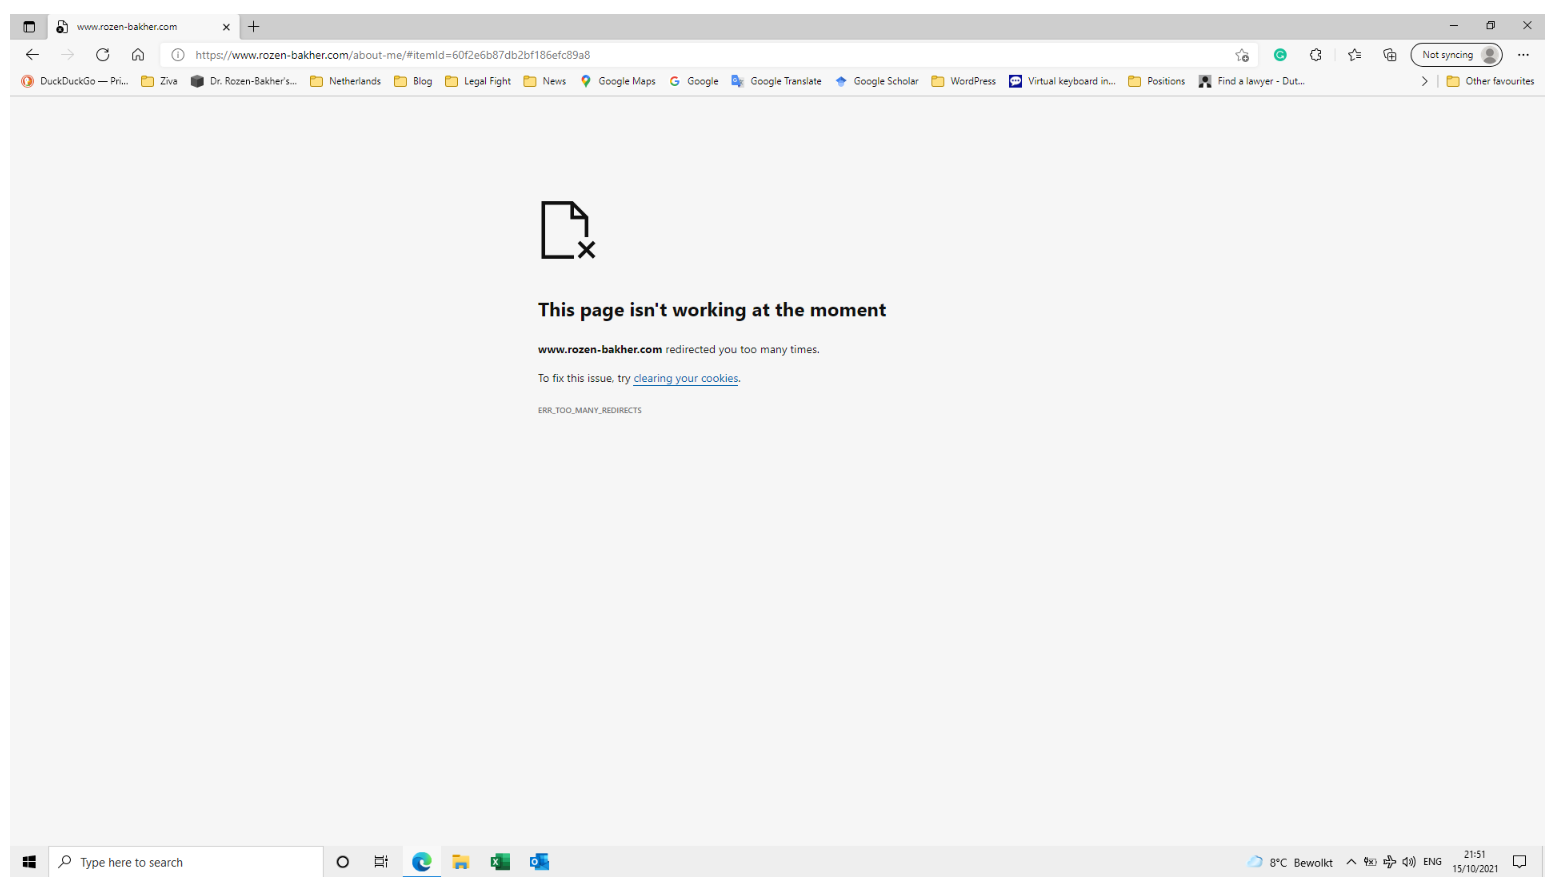Open the Extensions puzzle-piece icon
The image size is (1547, 883).
point(1317,55)
